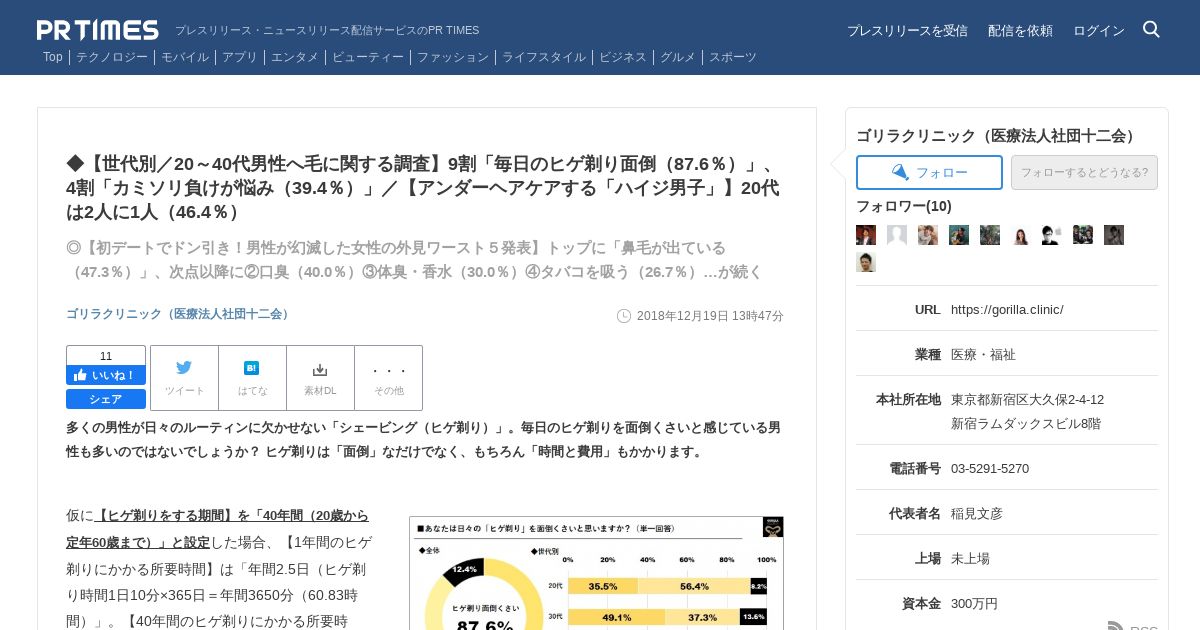The width and height of the screenshot is (1200, 630).
Task: Open the fourth follower avatar
Action: click(x=959, y=235)
